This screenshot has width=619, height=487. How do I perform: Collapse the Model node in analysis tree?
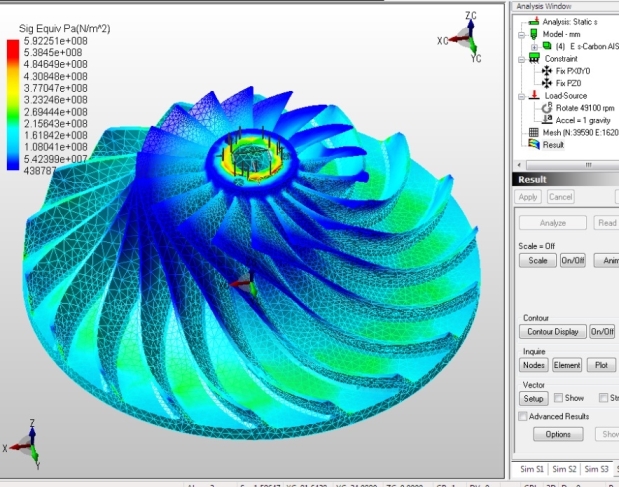pos(521,33)
